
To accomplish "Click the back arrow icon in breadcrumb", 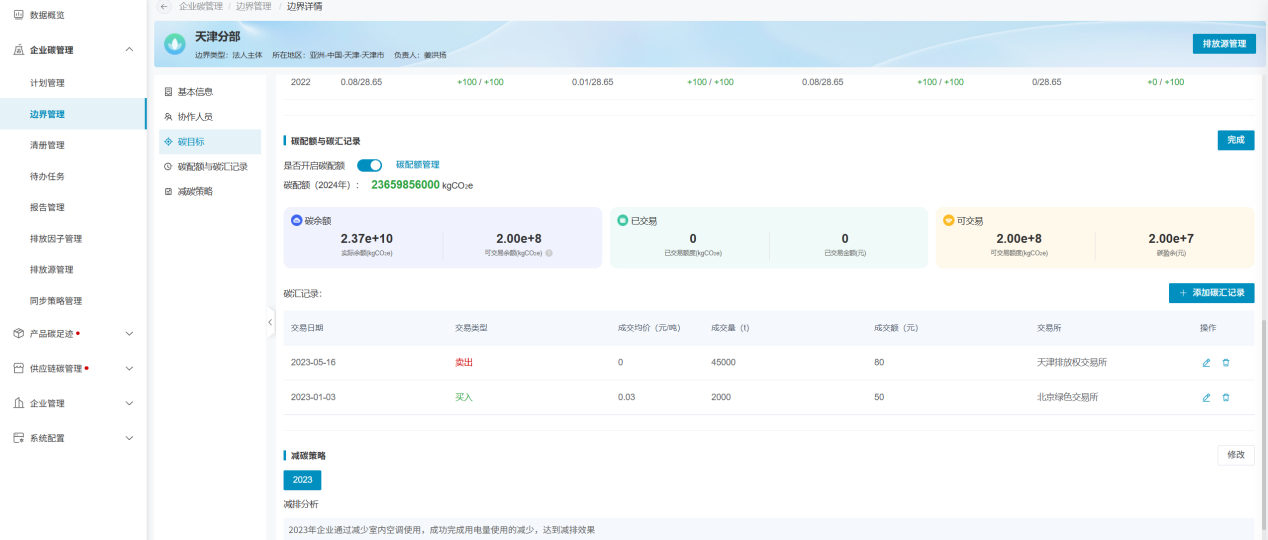I will [164, 7].
